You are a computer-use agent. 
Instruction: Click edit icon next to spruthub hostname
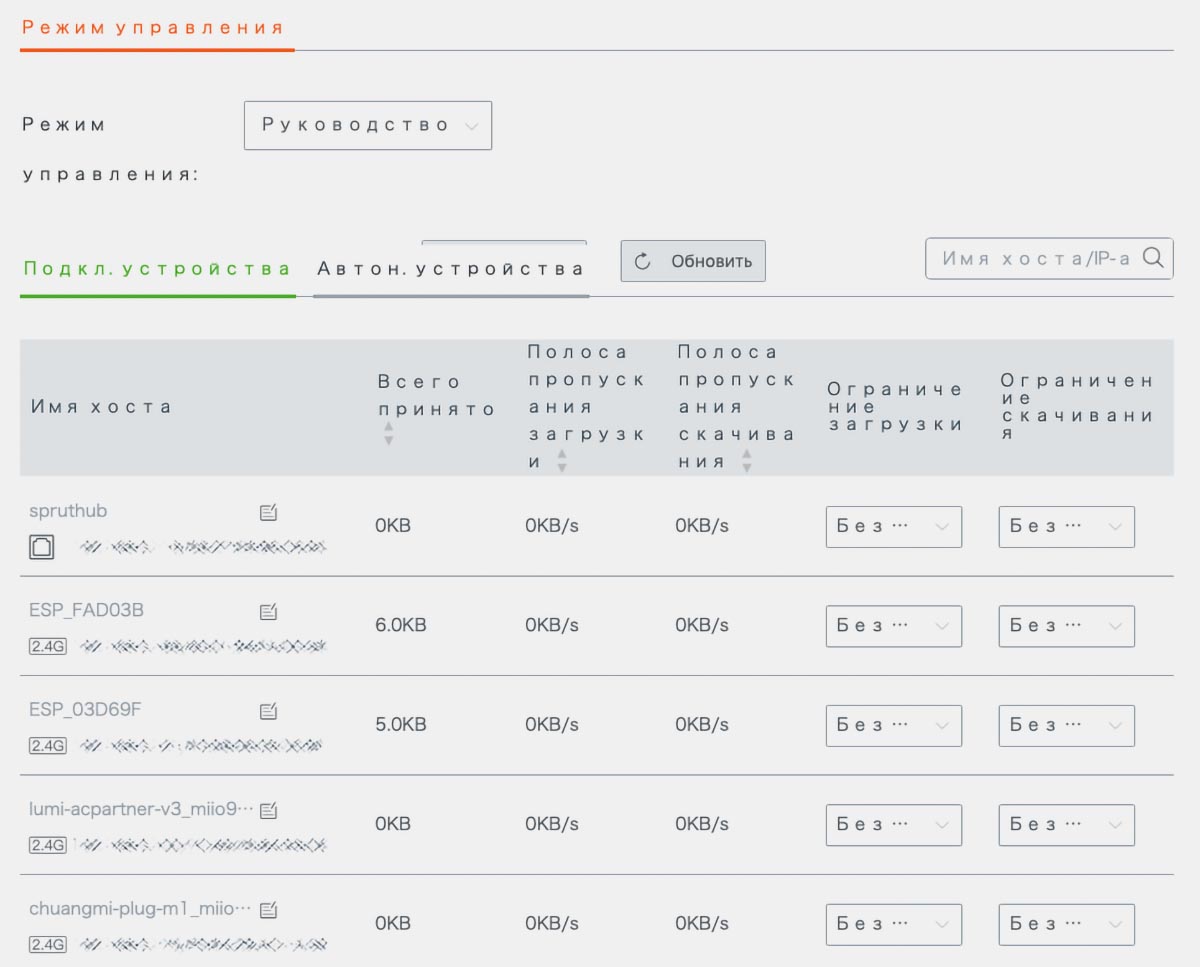[268, 512]
